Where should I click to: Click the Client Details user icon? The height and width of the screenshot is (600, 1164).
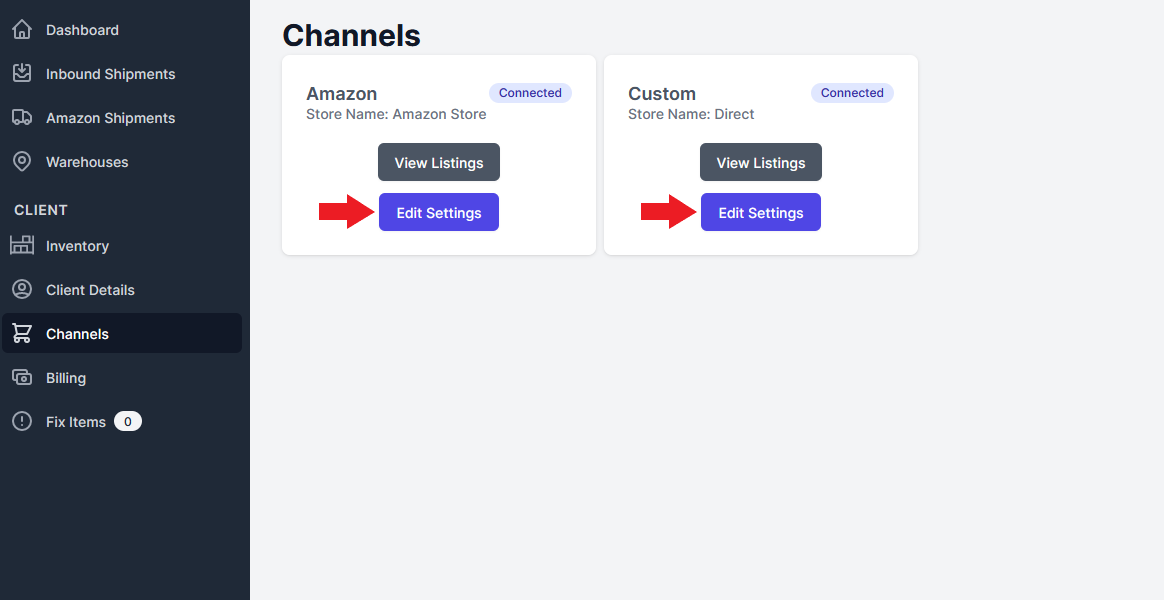22,290
